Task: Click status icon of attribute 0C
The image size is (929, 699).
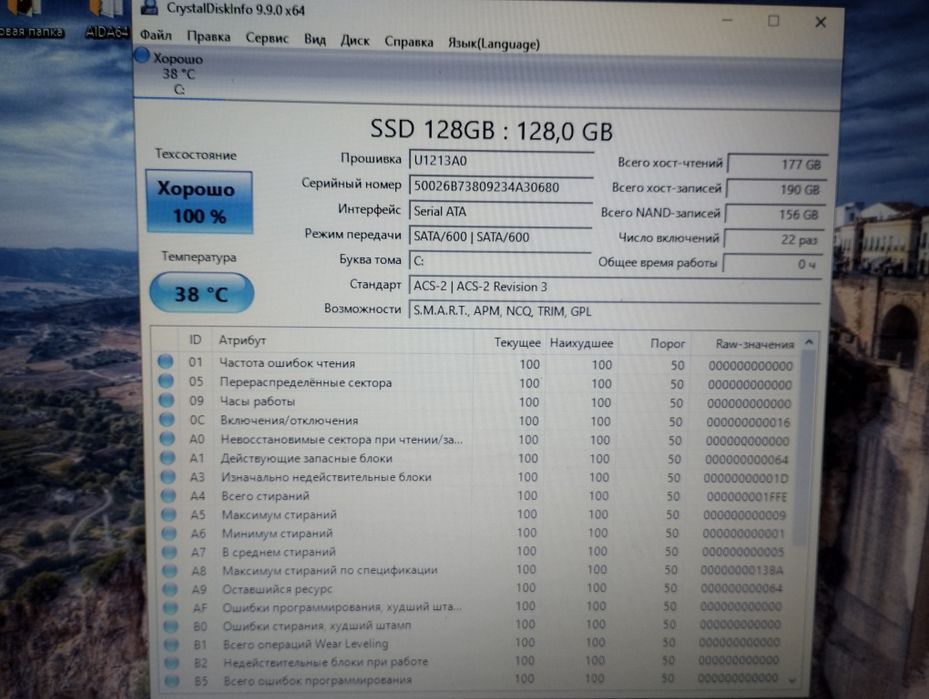Action: click(x=167, y=419)
